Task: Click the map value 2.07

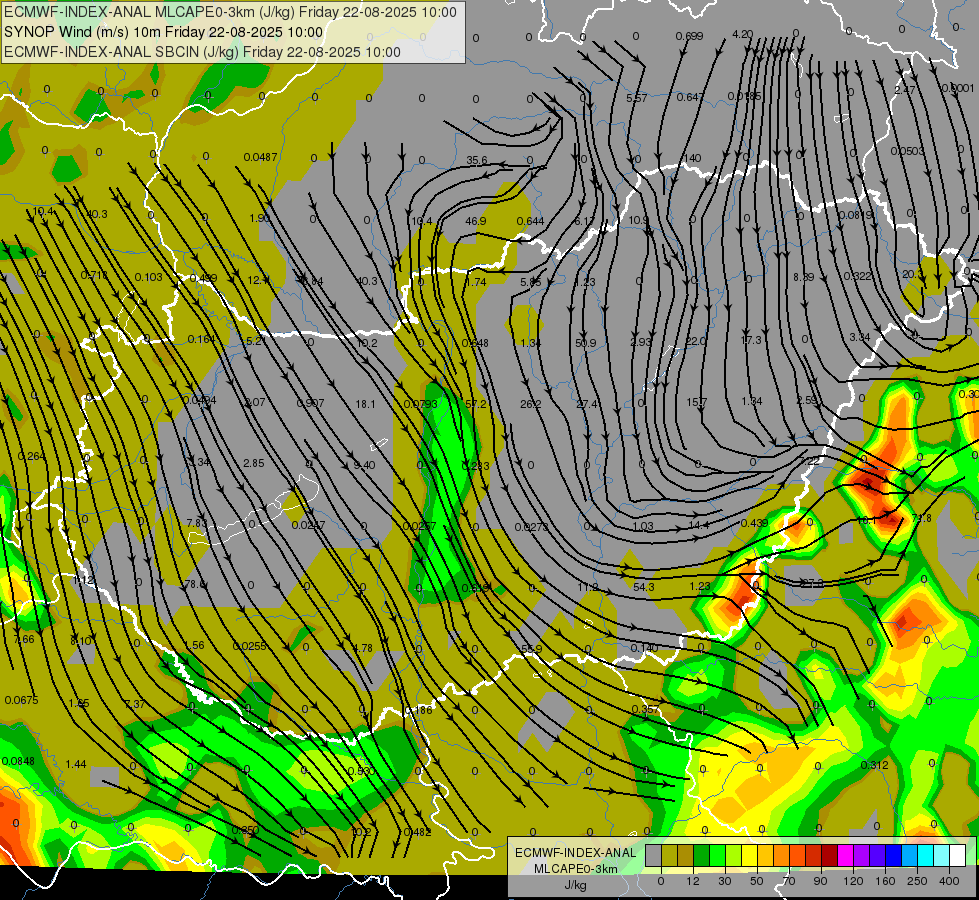Action: coord(255,403)
